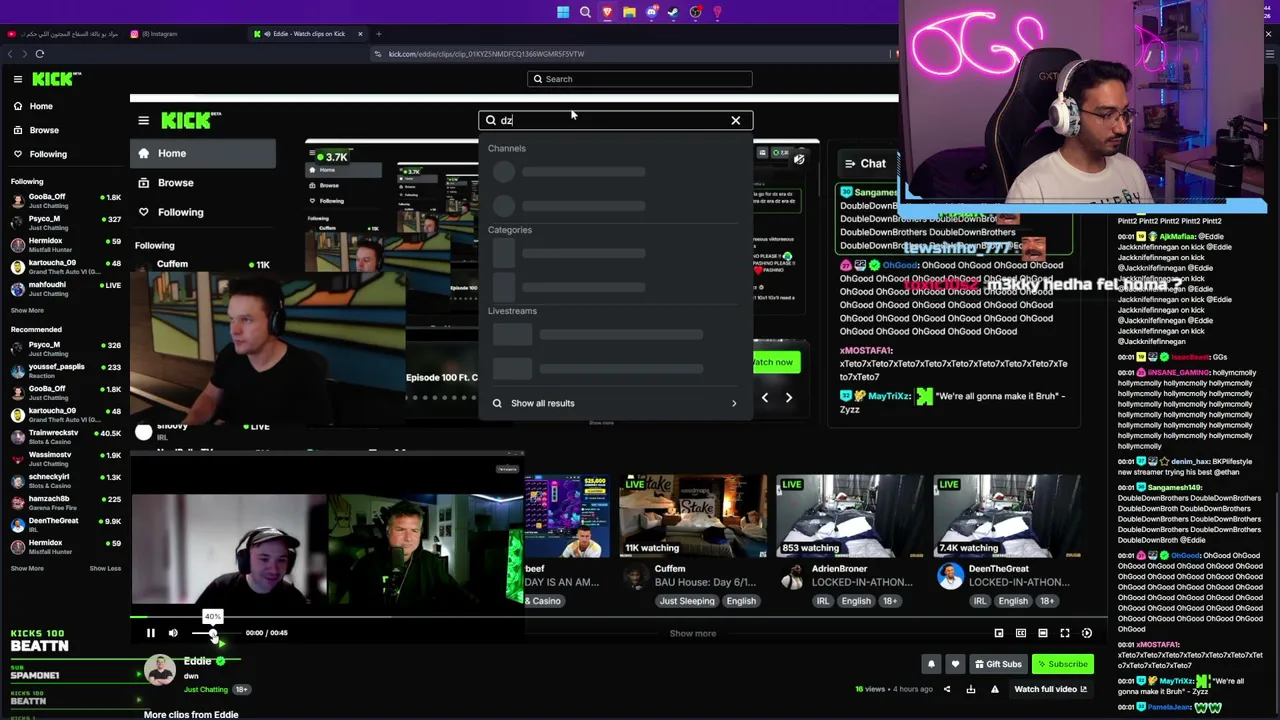Image resolution: width=1280 pixels, height=720 pixels.
Task: Toggle the inner Kick hamburger menu
Action: coord(143,121)
